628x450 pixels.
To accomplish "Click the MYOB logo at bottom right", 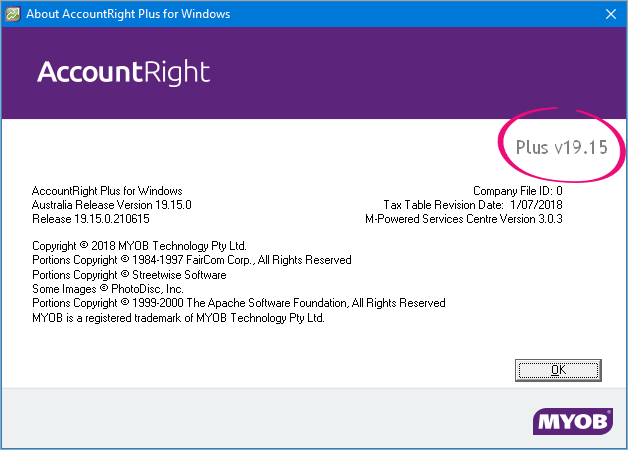I will click(572, 422).
